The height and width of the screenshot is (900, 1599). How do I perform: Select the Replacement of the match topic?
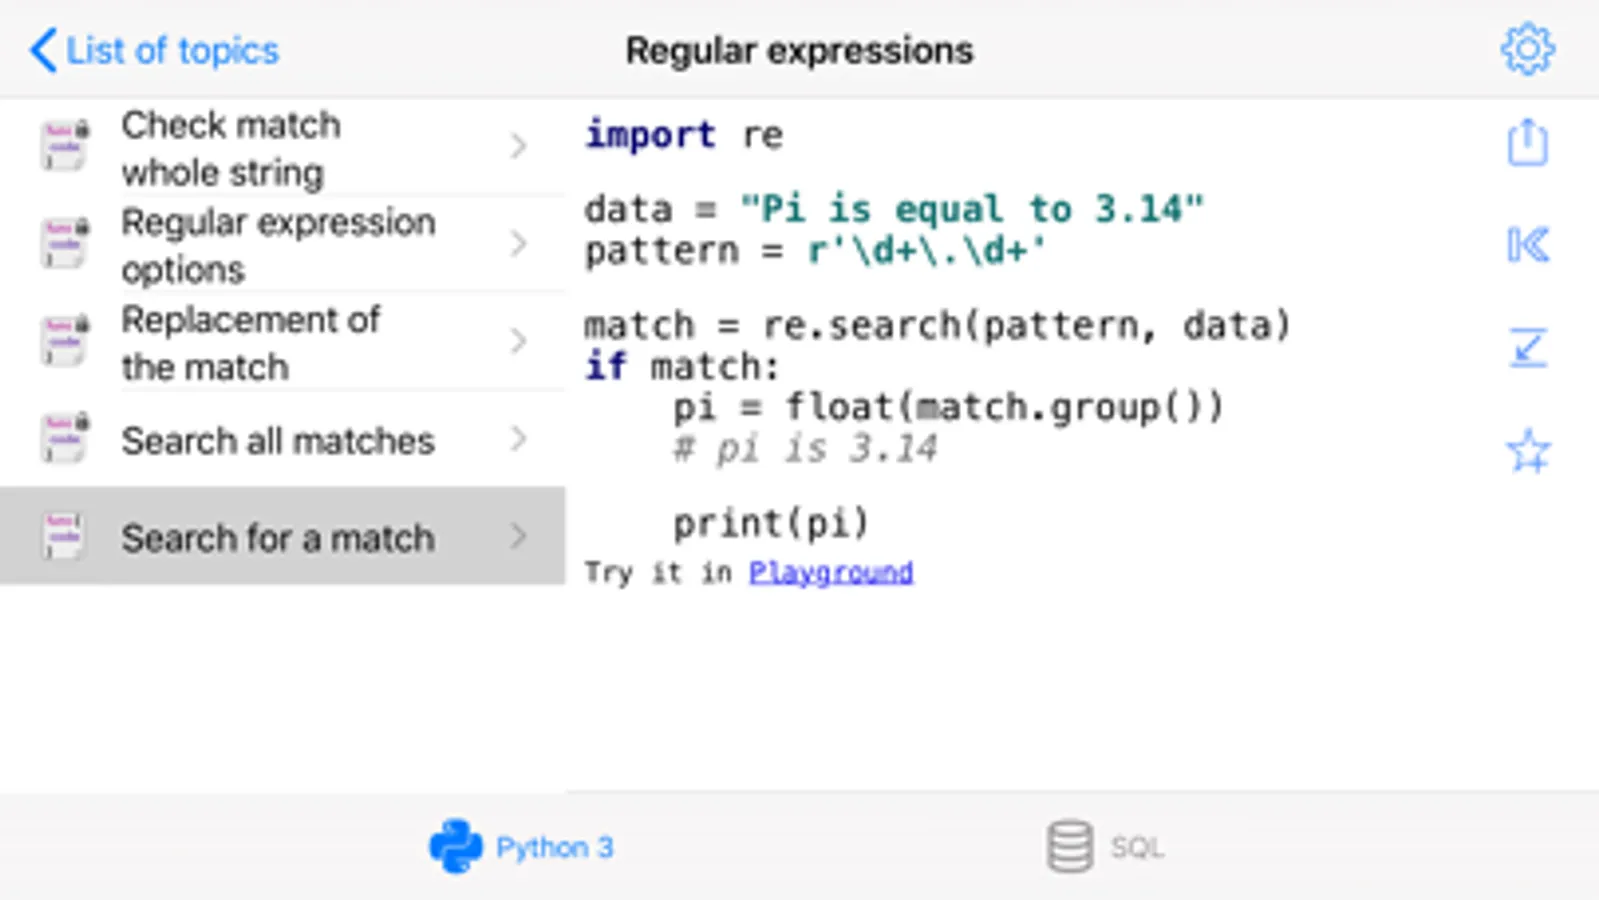250,343
